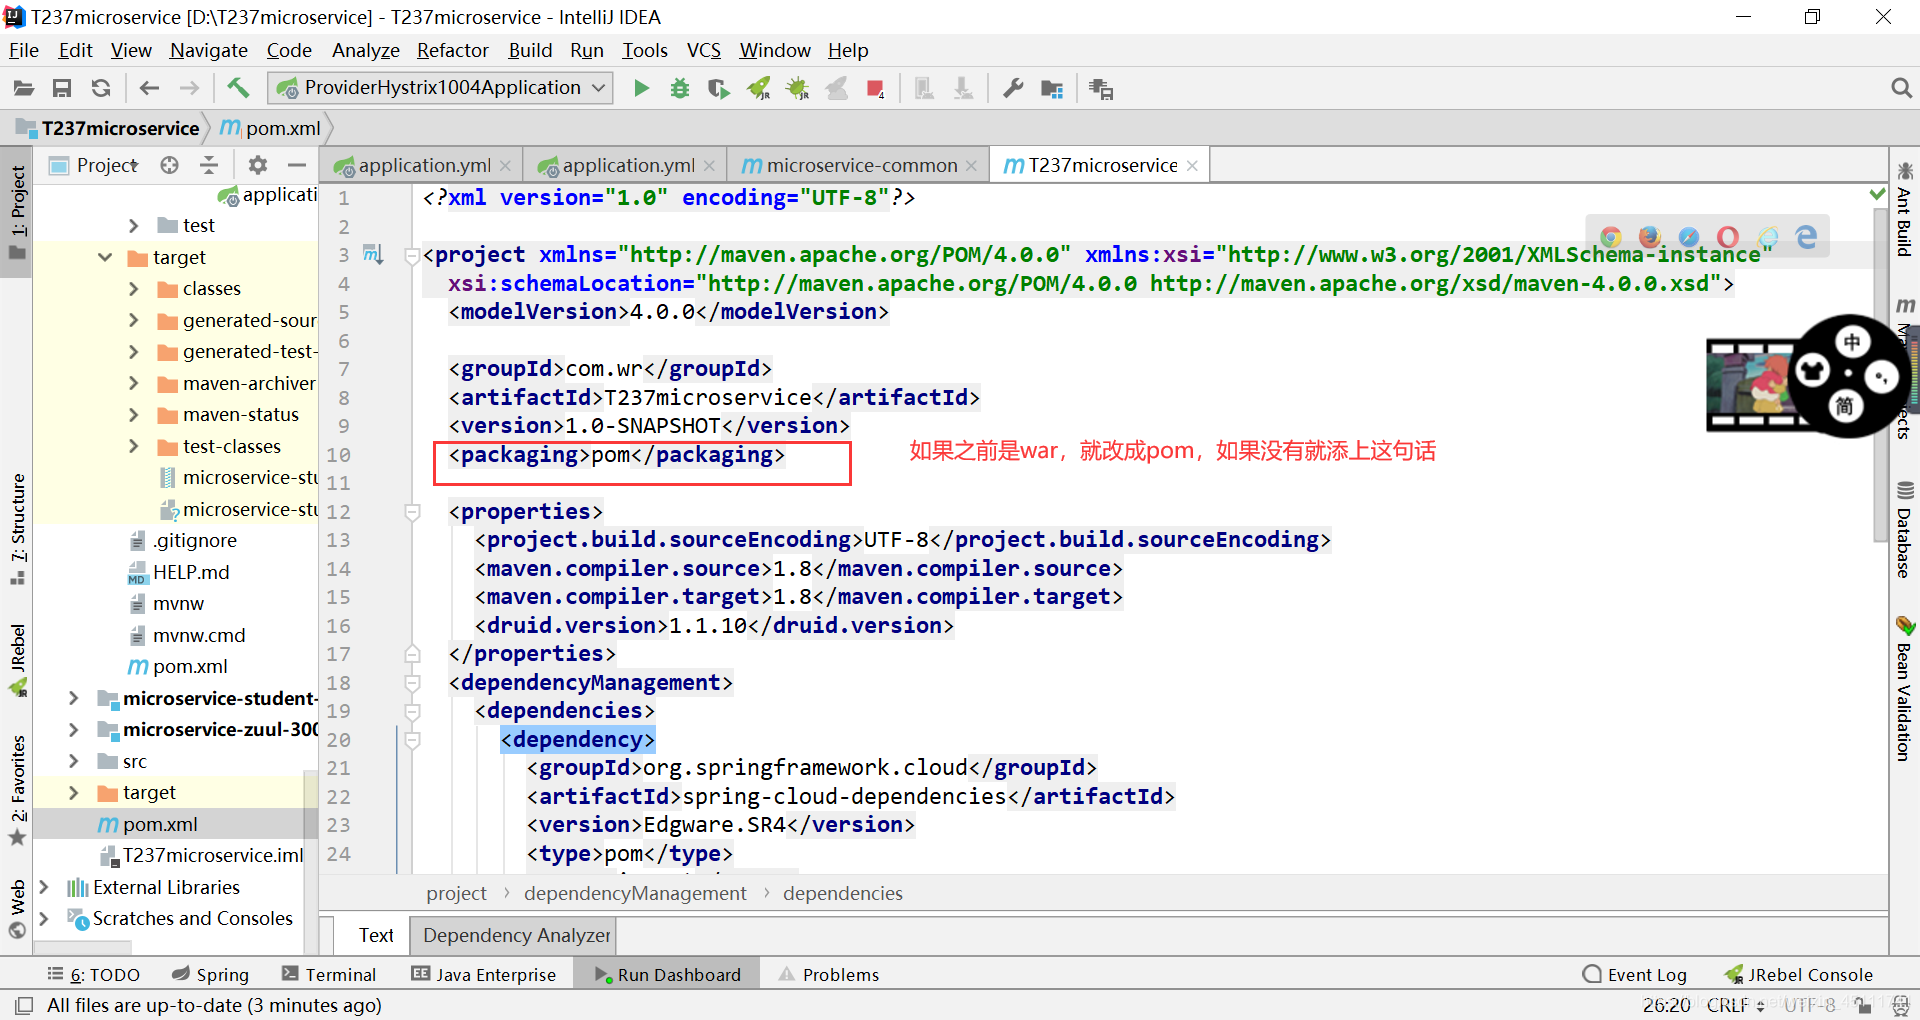The height and width of the screenshot is (1020, 1920).
Task: Close the microservice-common tab
Action: (971, 166)
